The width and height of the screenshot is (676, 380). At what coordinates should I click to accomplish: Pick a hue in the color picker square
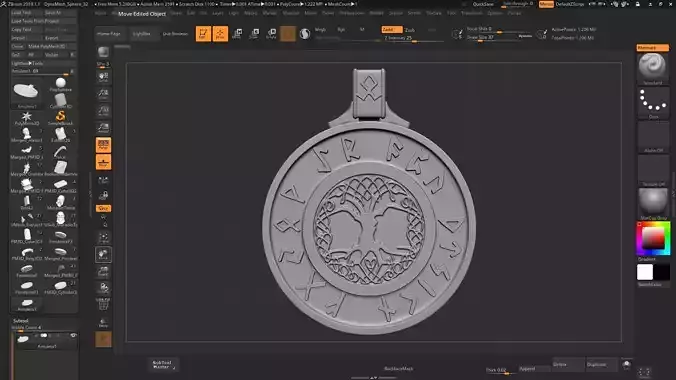coord(653,238)
